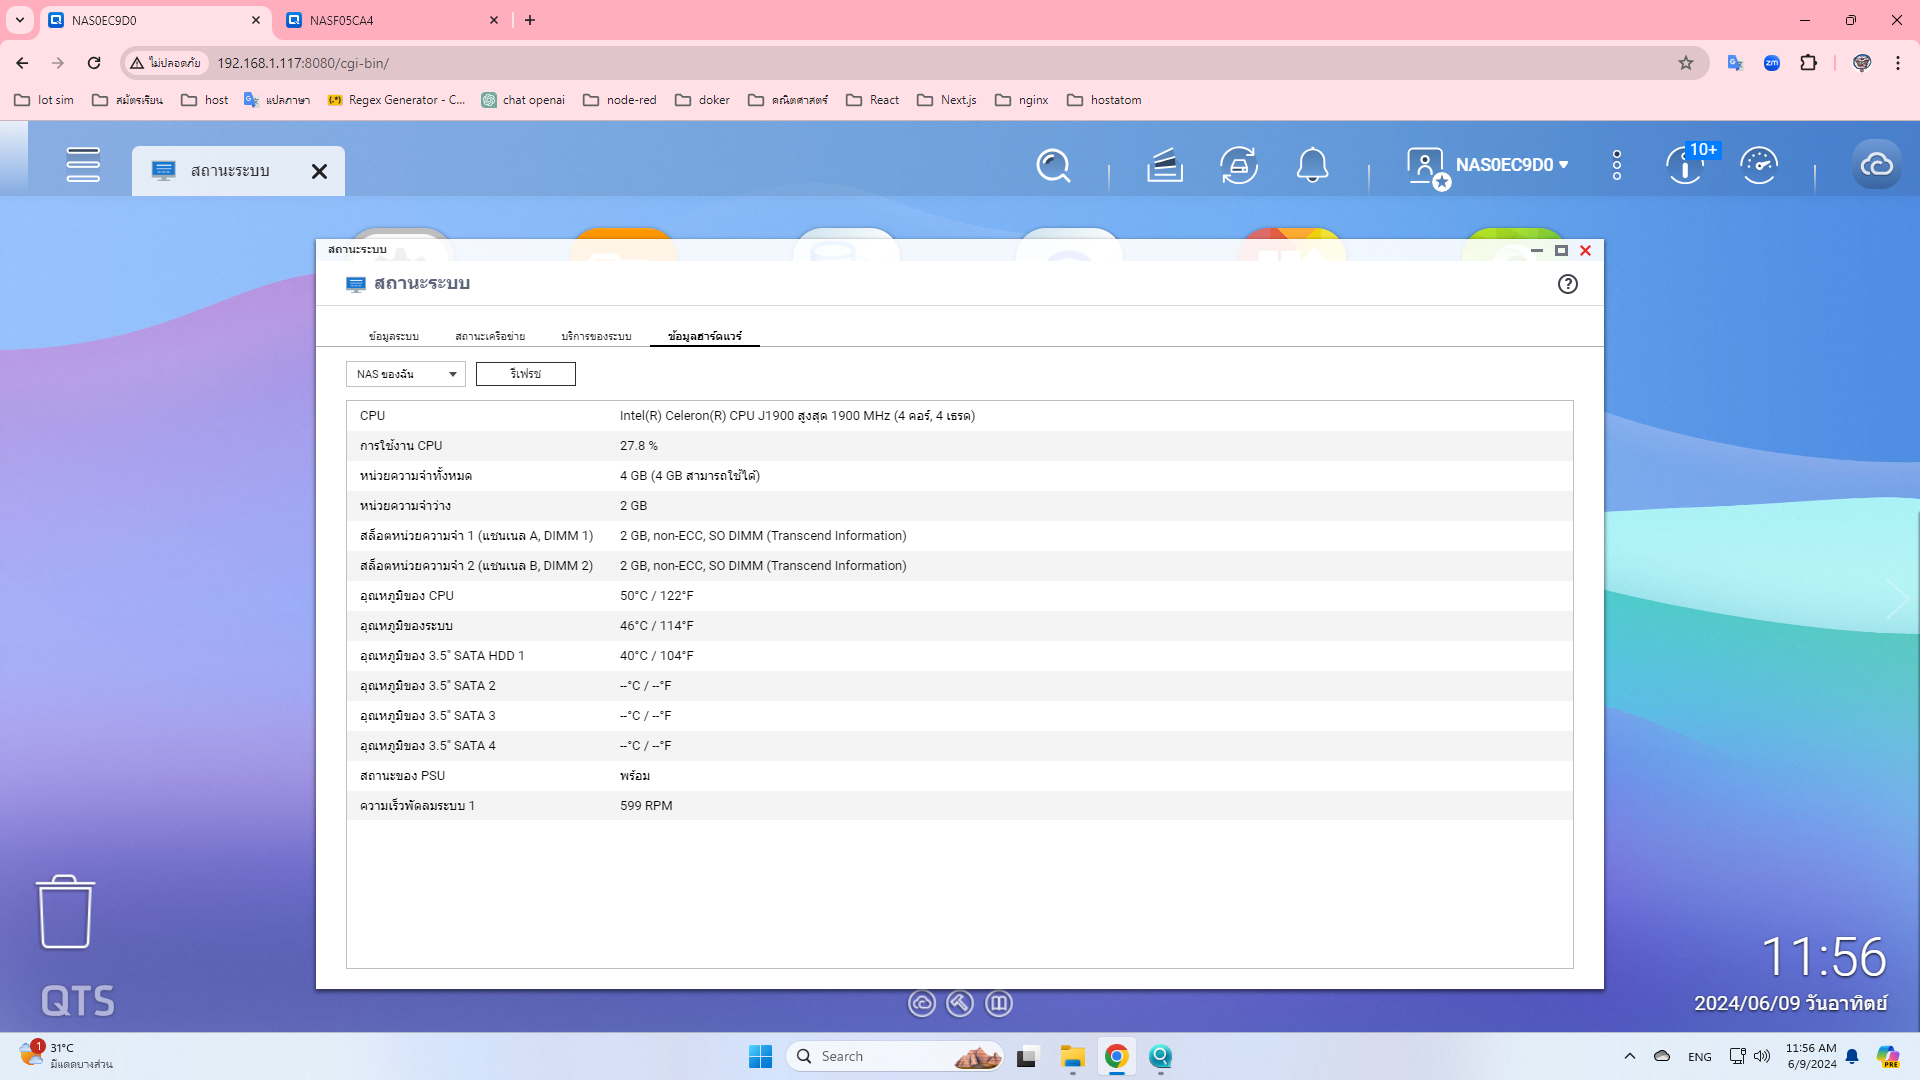Screen dimensions: 1920x1080
Task: Open the three-dots More menu in QTS
Action: 1617,165
